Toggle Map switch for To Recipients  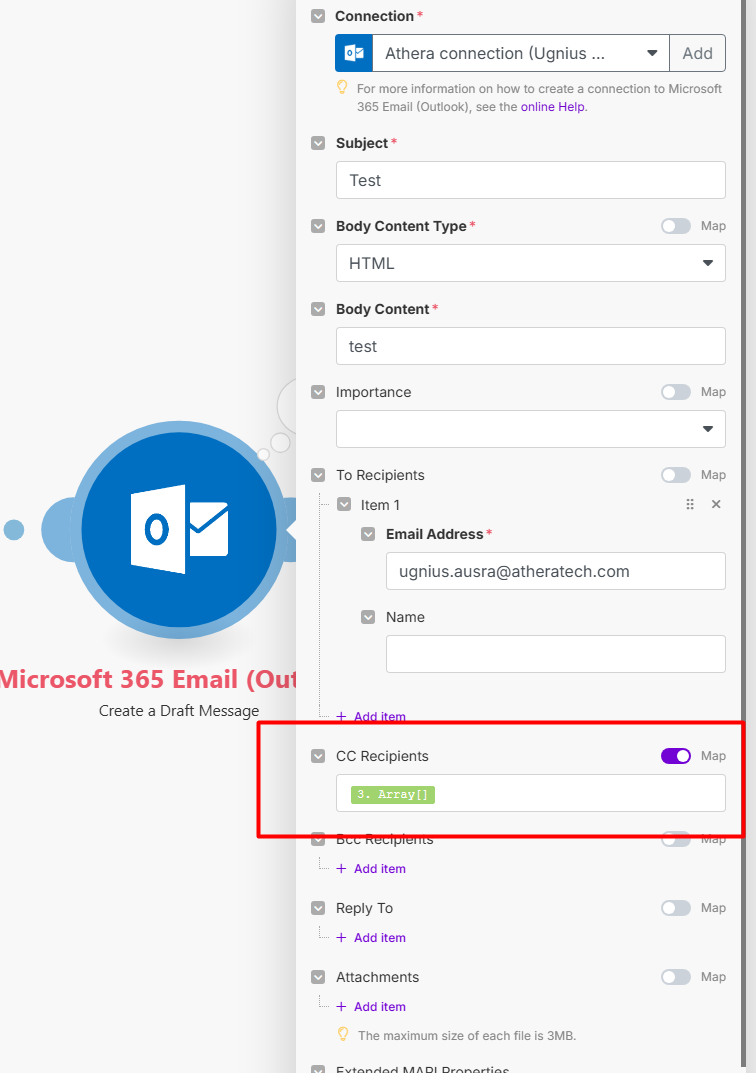coord(676,475)
